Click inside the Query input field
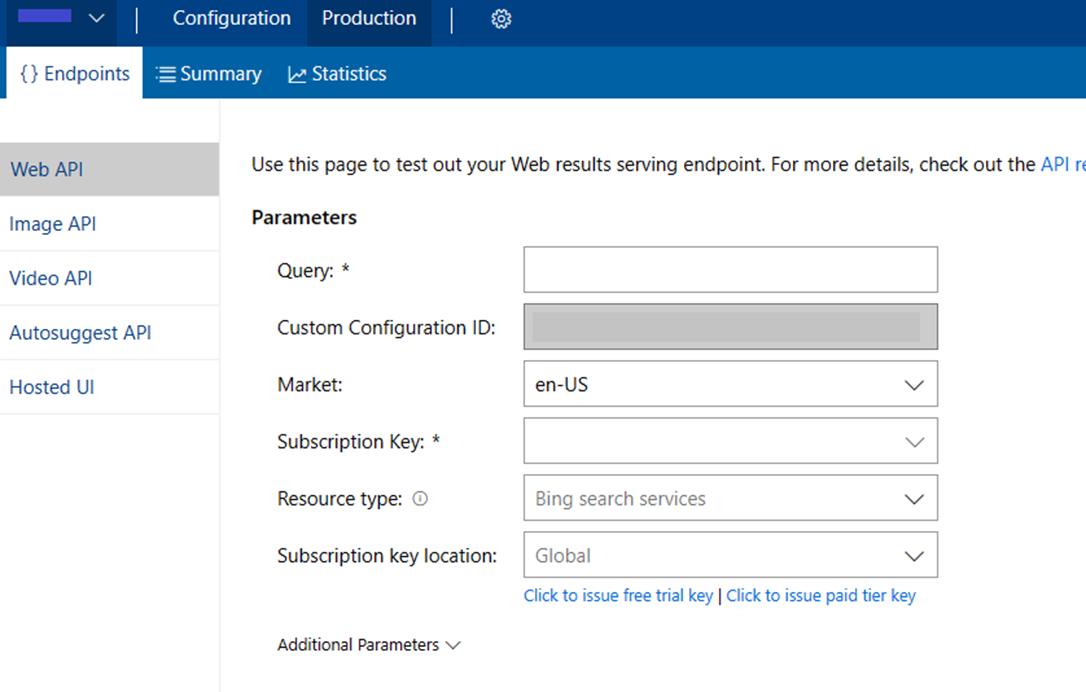This screenshot has height=692, width=1086. (730, 269)
